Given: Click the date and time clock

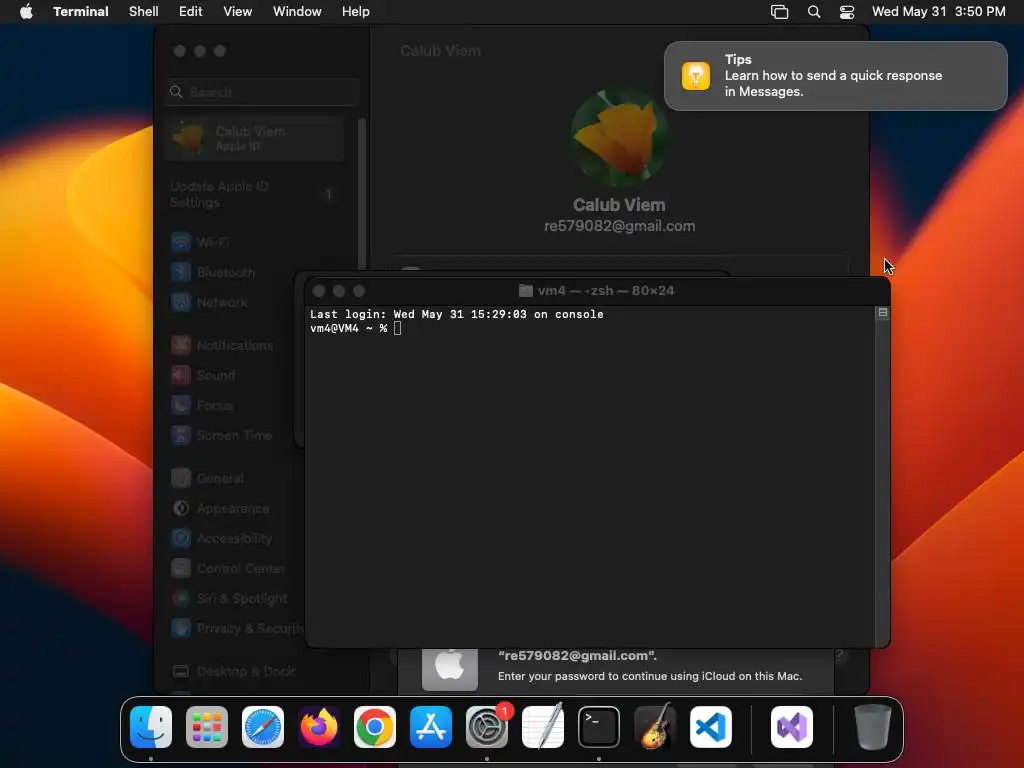Looking at the screenshot, I should 938,12.
